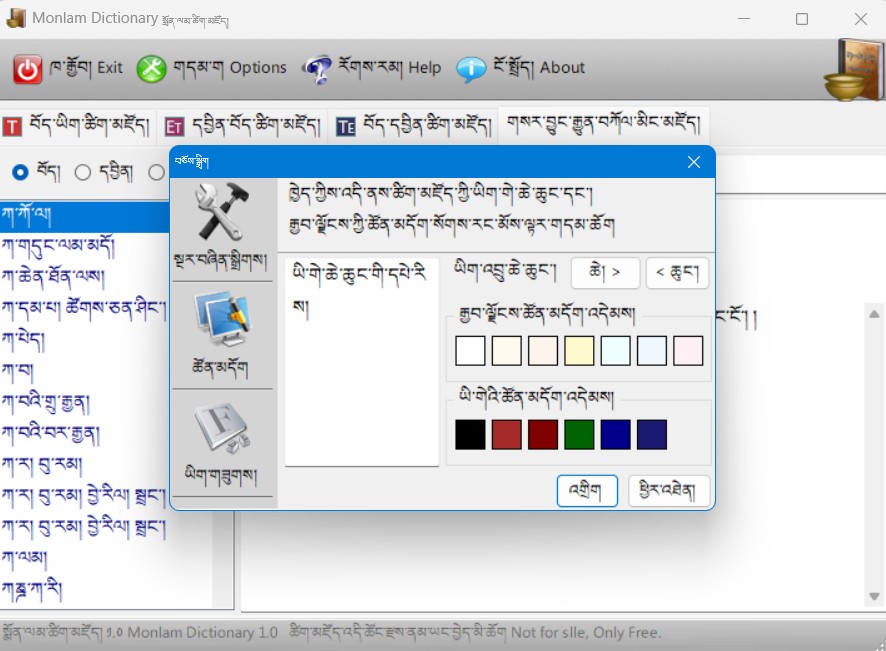Enable the second language radio button

pos(83,171)
